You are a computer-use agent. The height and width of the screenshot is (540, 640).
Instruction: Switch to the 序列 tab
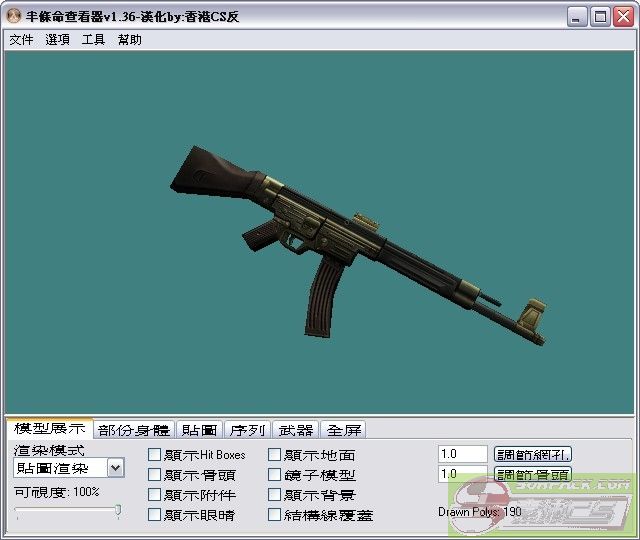(247, 430)
